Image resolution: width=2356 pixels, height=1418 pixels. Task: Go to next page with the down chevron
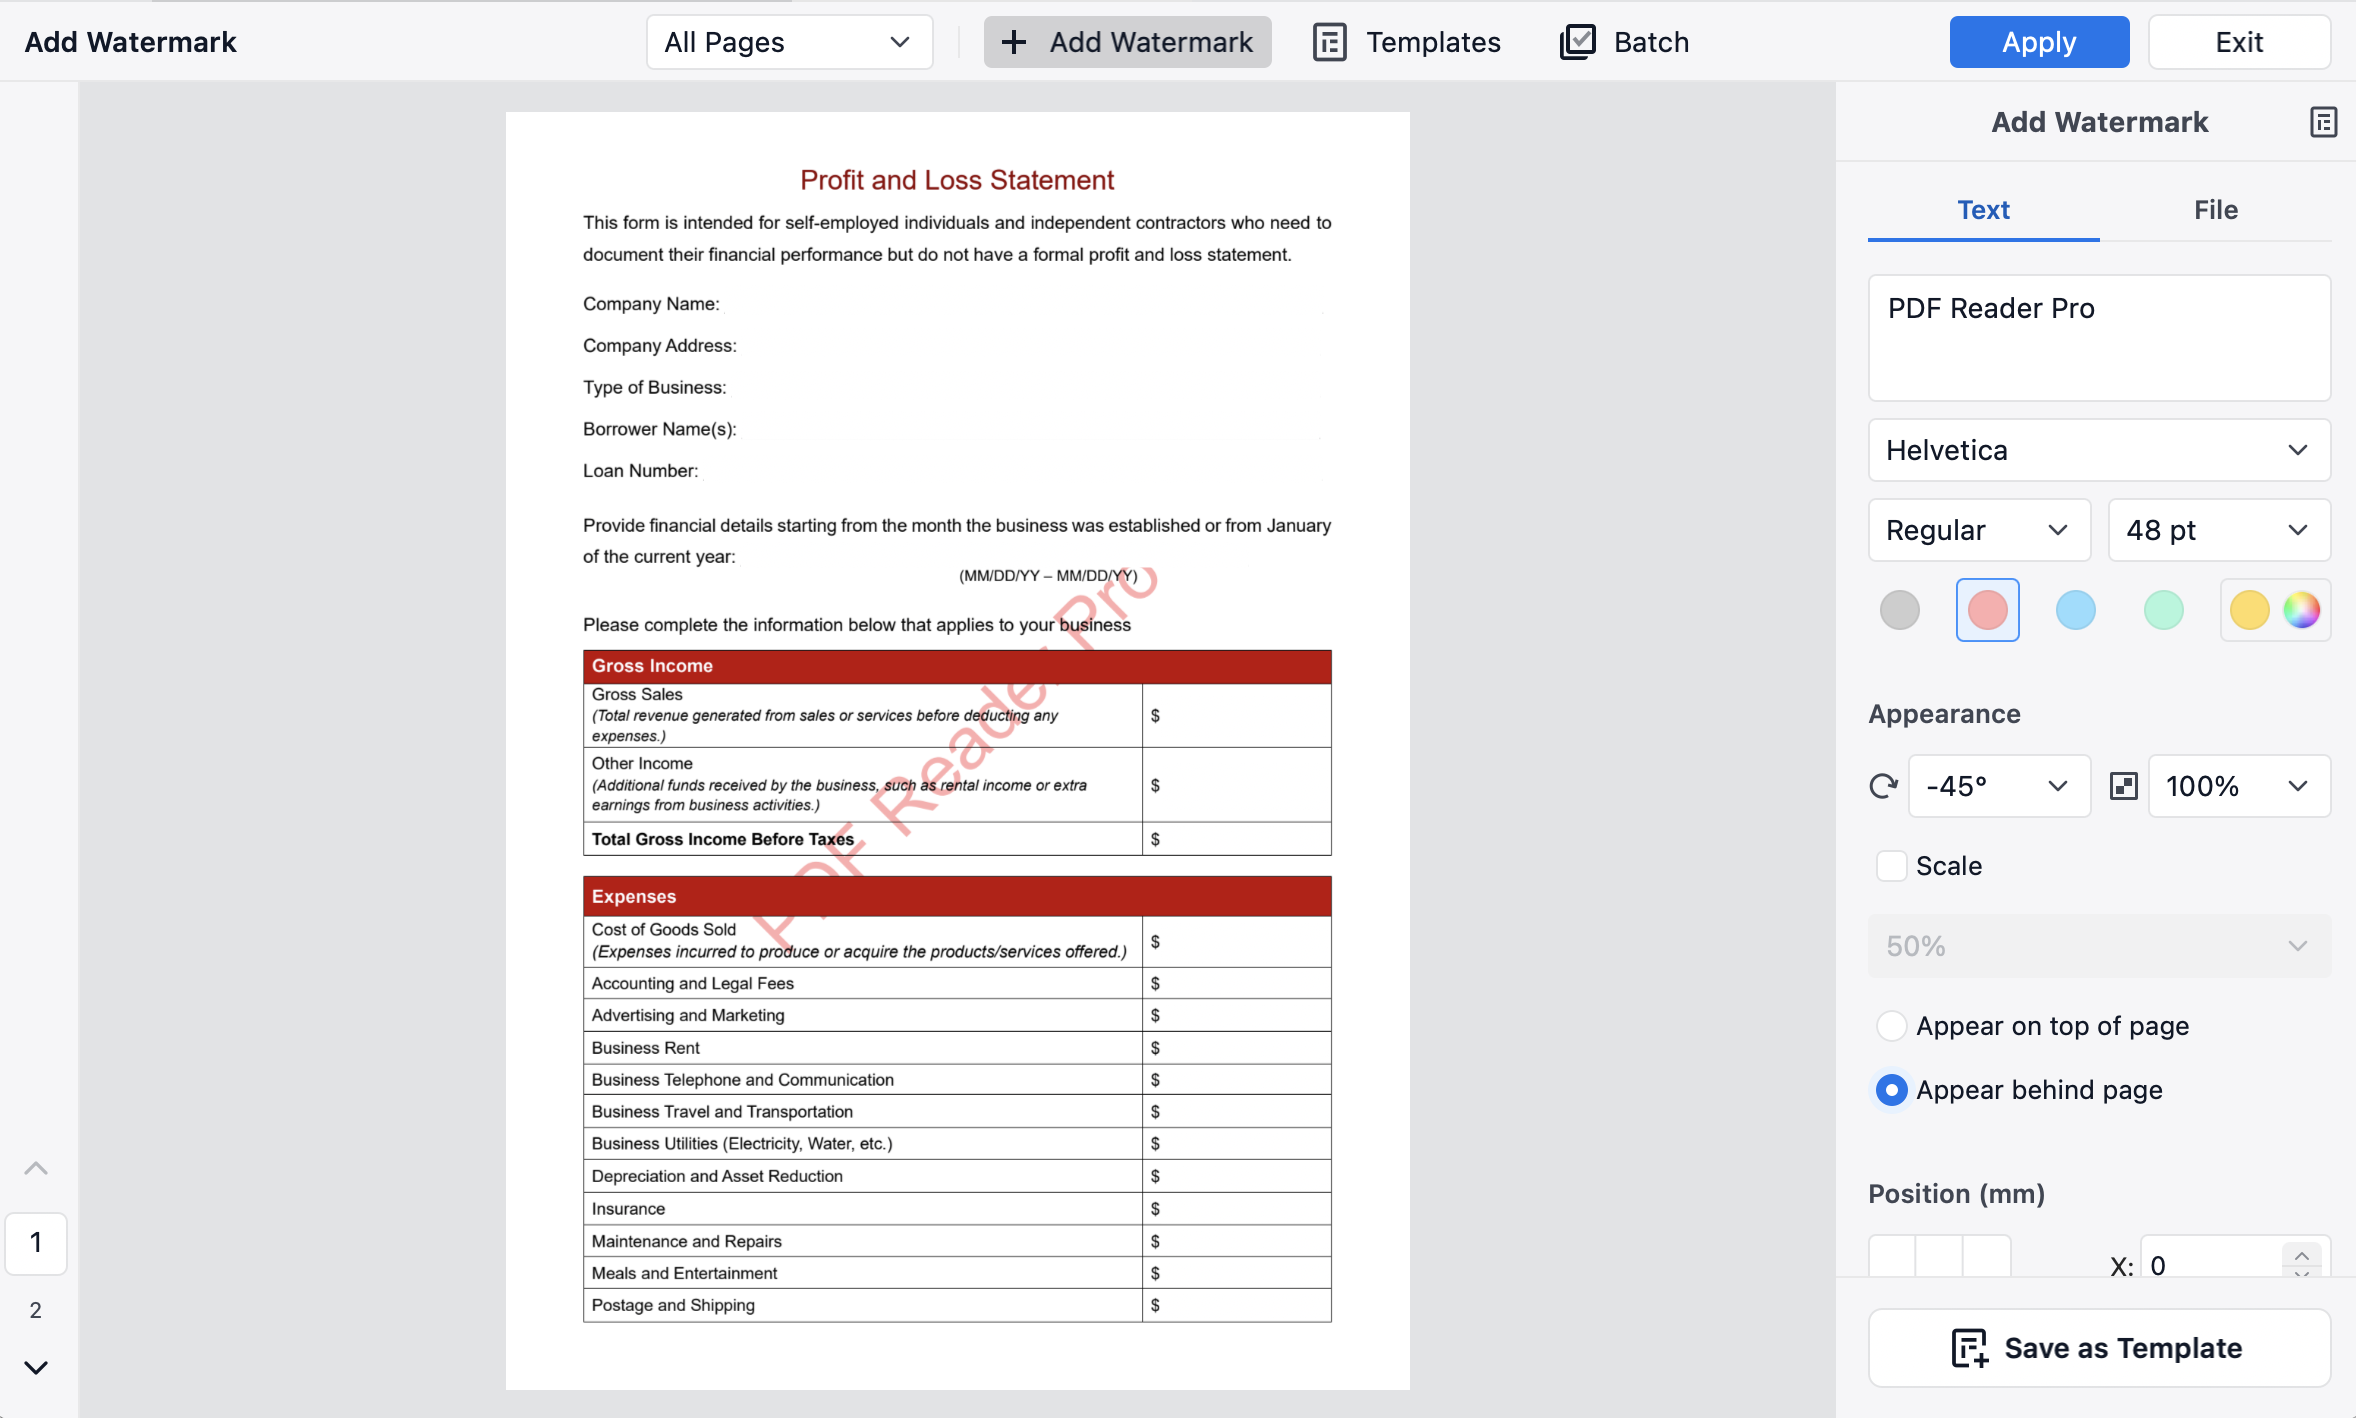(36, 1367)
